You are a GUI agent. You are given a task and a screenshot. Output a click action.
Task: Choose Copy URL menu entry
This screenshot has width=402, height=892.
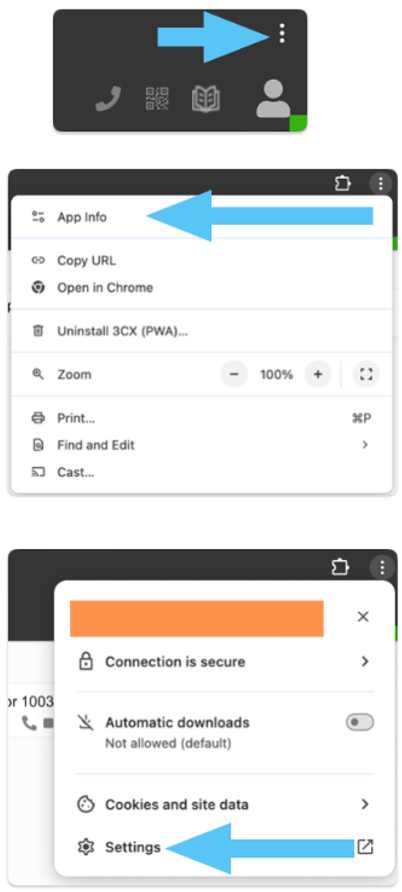(x=201, y=261)
